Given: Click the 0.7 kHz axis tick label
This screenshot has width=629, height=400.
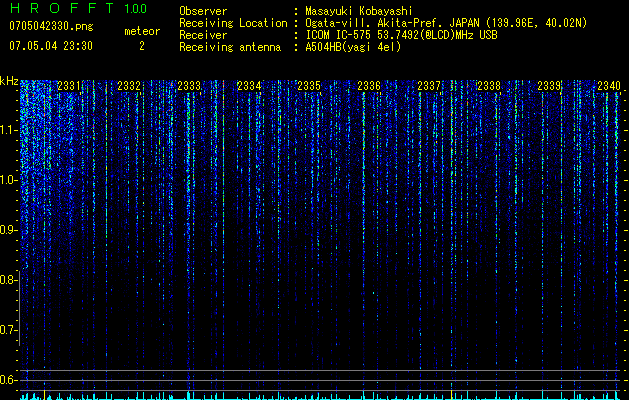Looking at the screenshot, I should 9,330.
